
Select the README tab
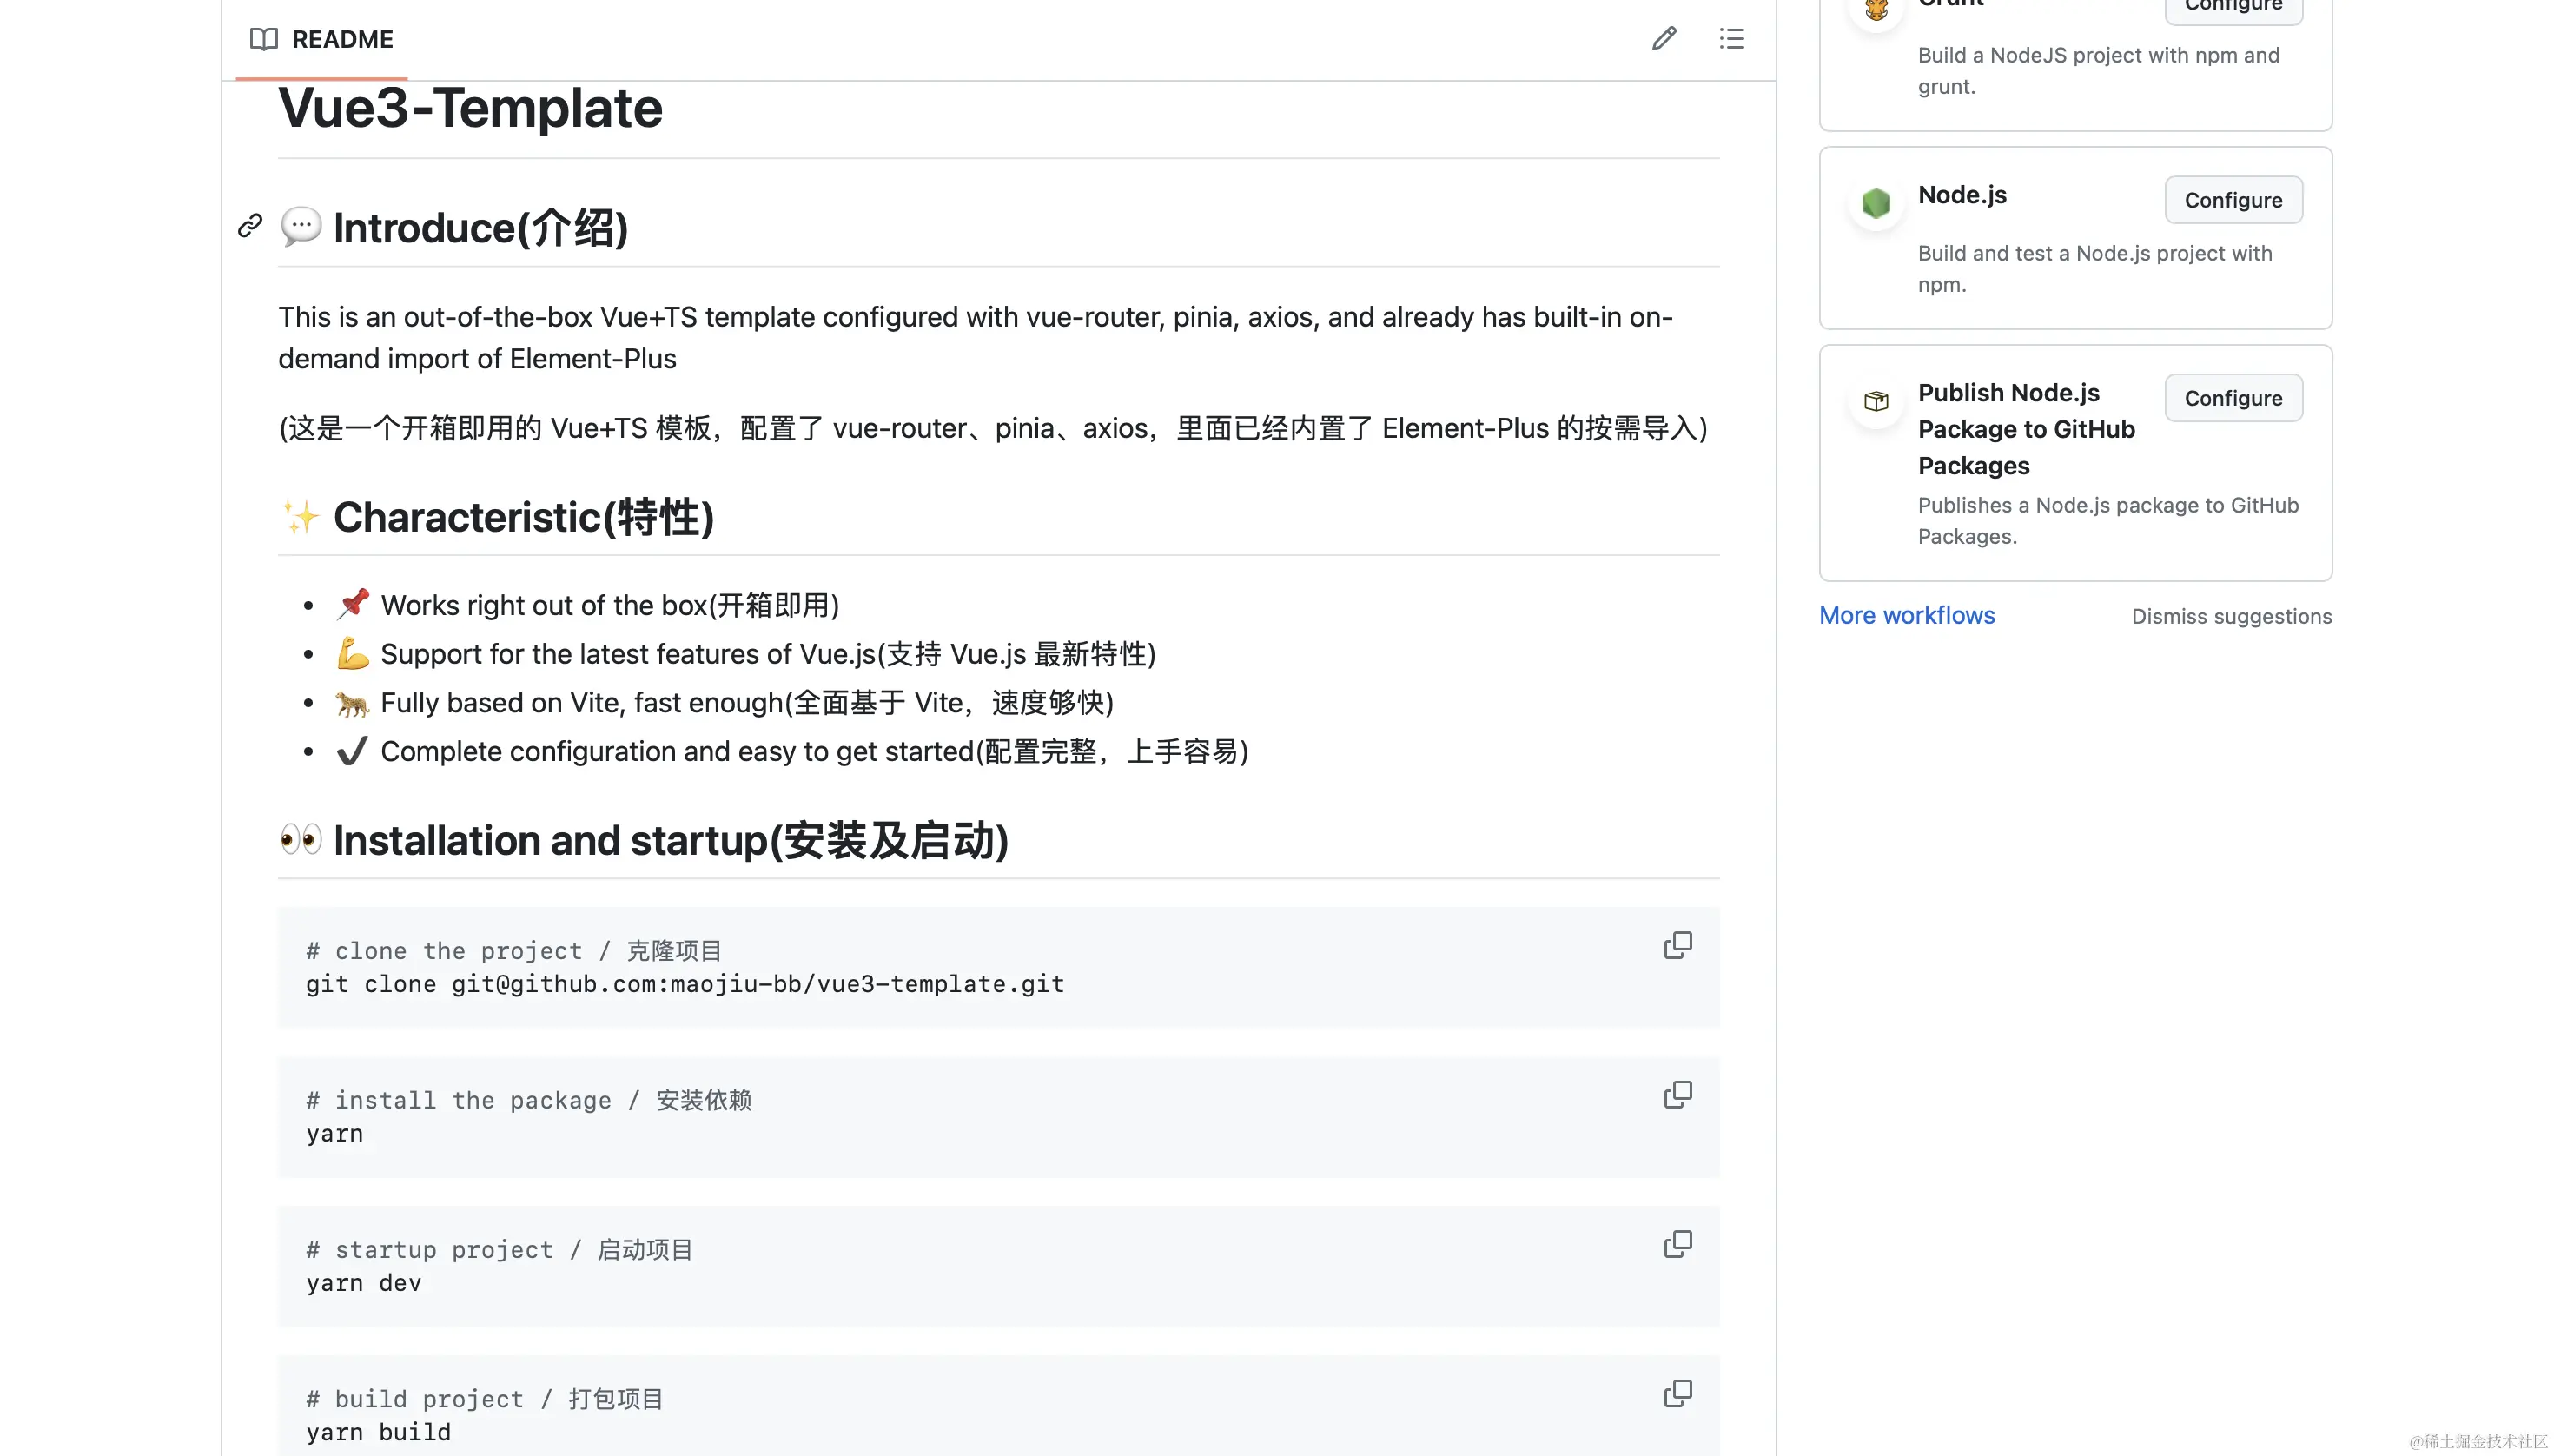pos(341,39)
